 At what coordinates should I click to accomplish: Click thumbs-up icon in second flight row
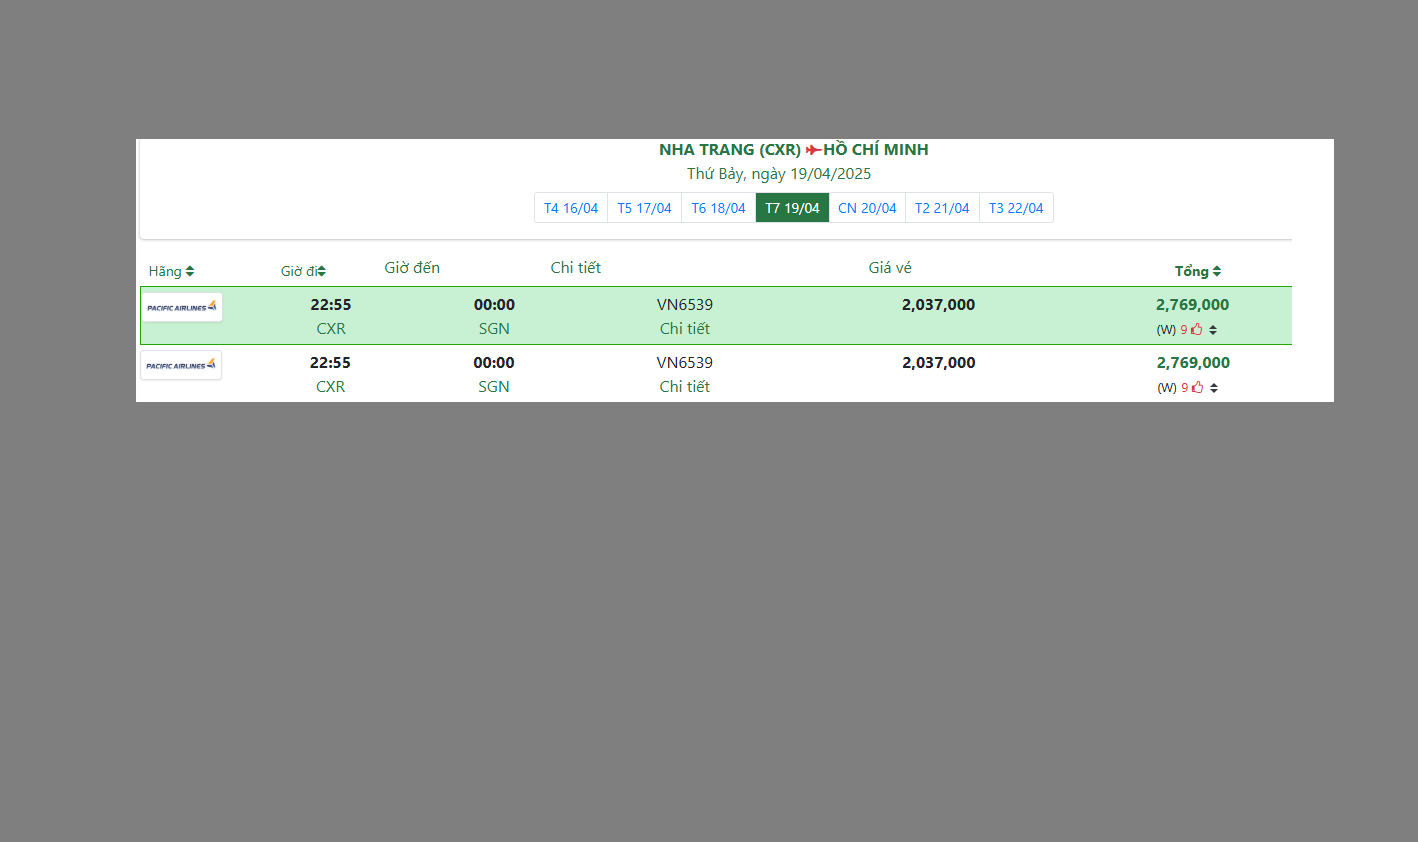(1197, 388)
